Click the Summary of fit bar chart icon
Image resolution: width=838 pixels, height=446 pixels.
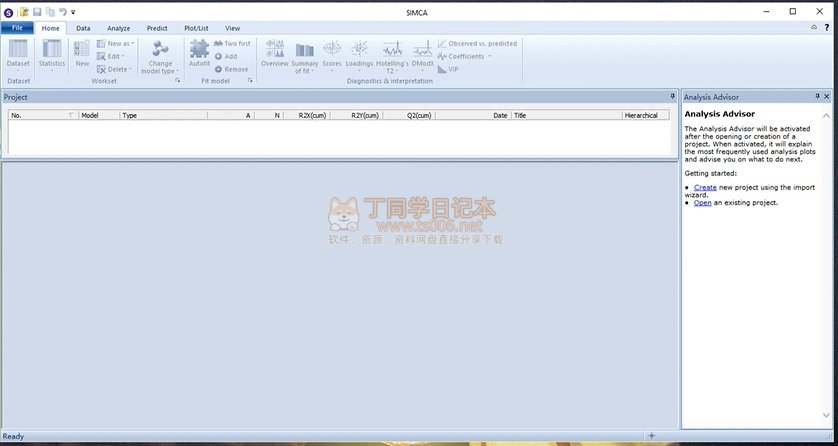[305, 49]
